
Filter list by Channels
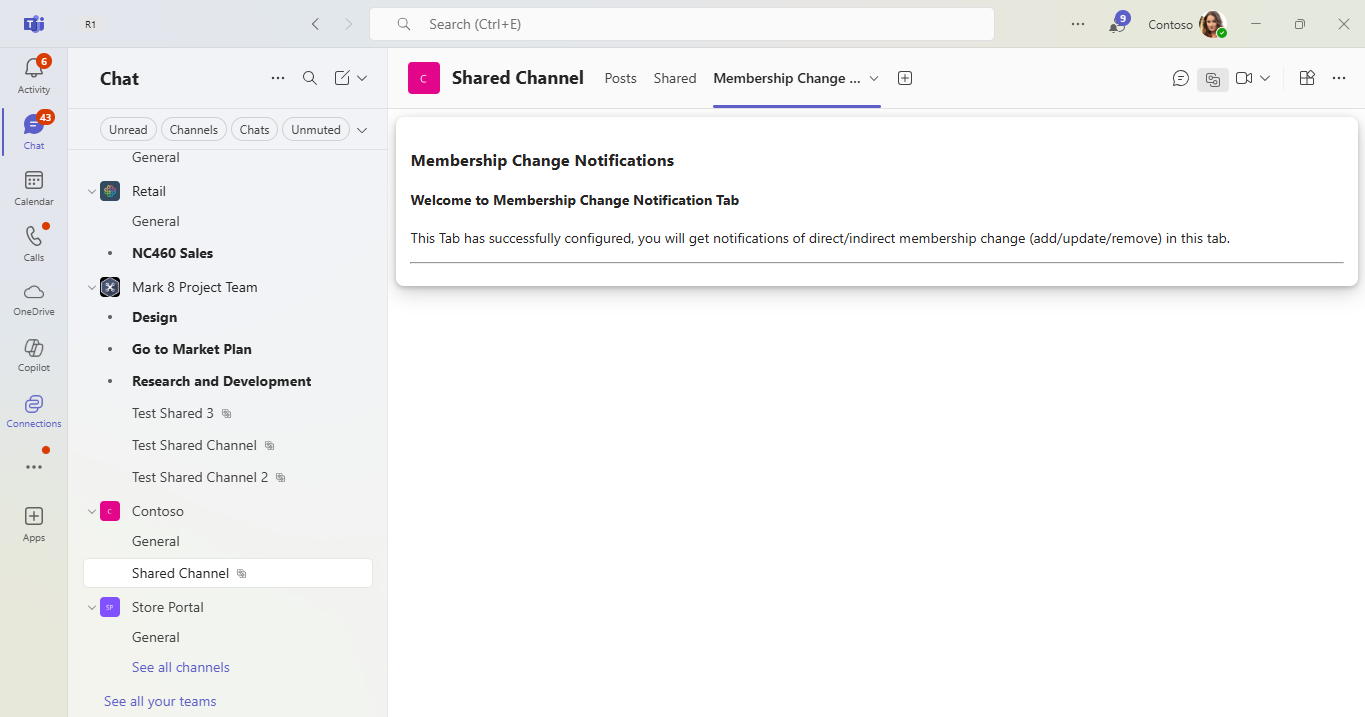(x=194, y=129)
